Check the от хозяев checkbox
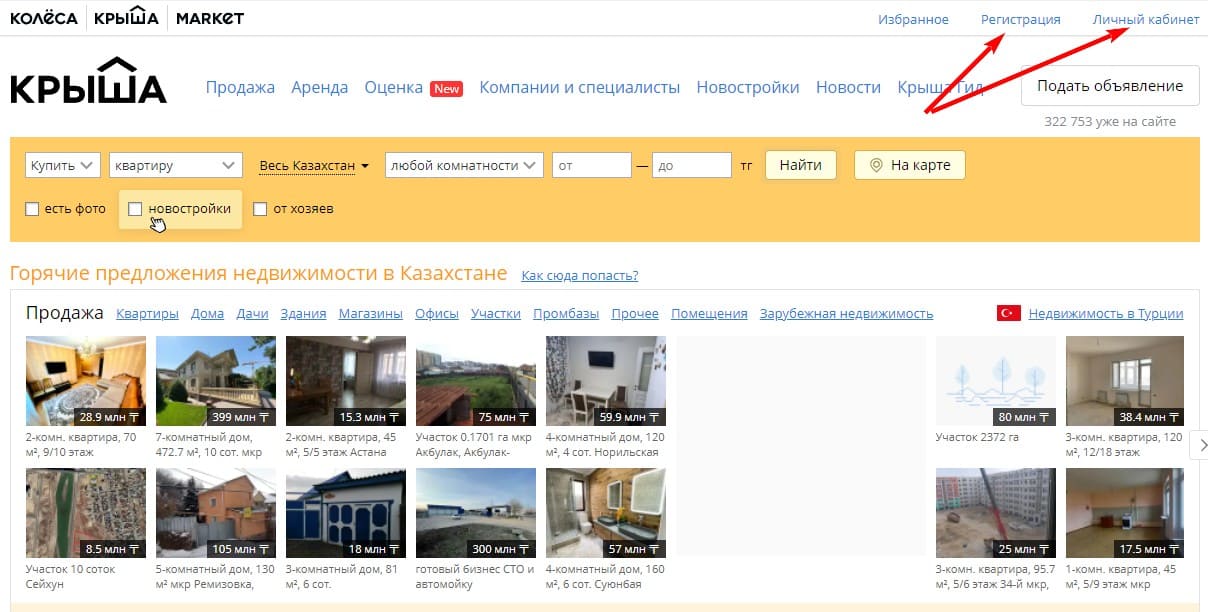 coord(260,209)
